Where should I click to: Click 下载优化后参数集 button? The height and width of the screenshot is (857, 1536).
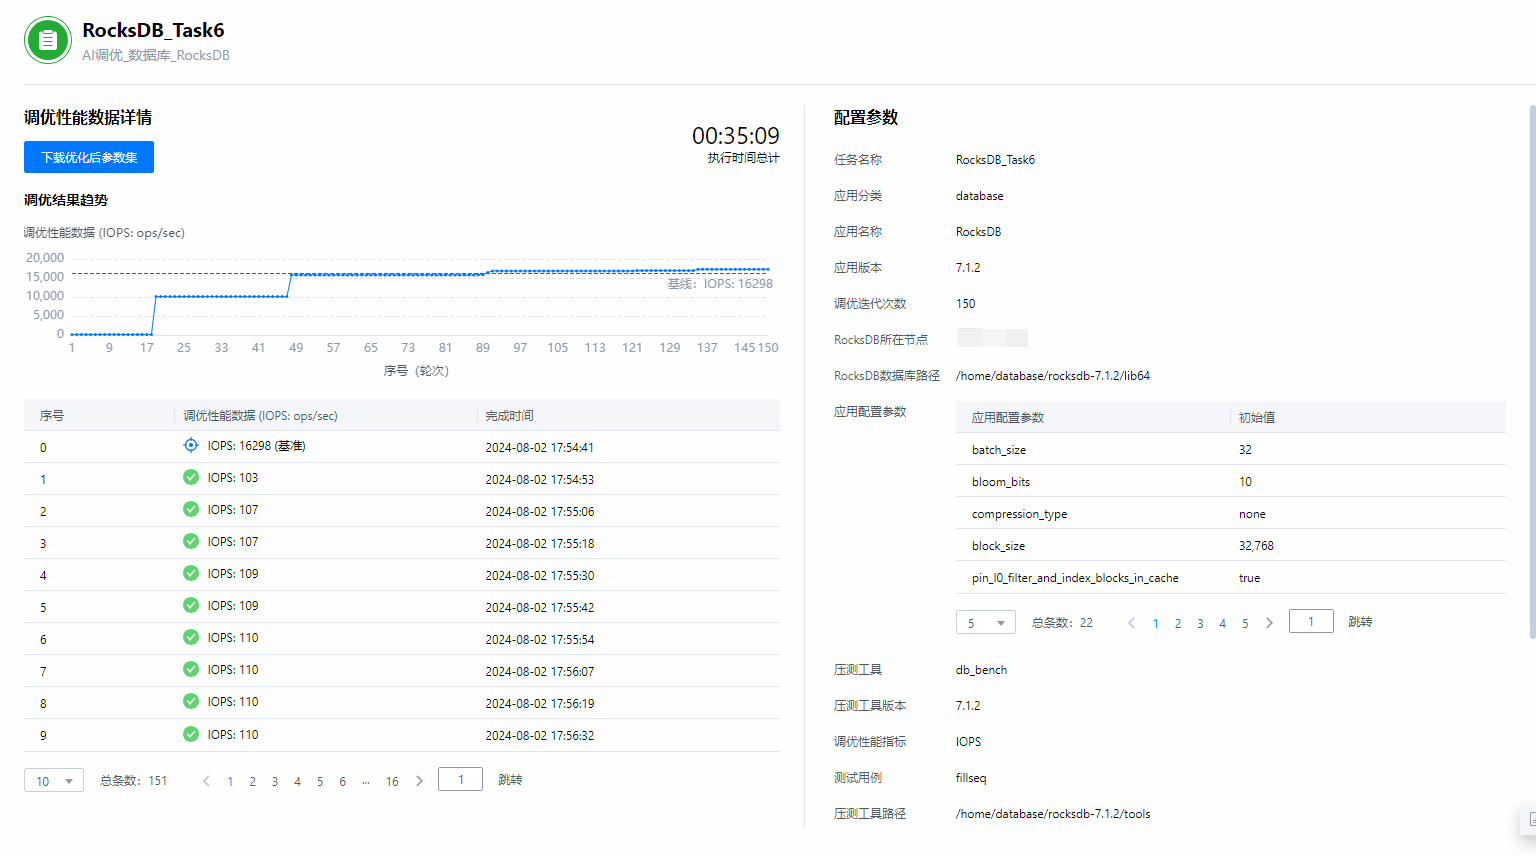click(89, 157)
